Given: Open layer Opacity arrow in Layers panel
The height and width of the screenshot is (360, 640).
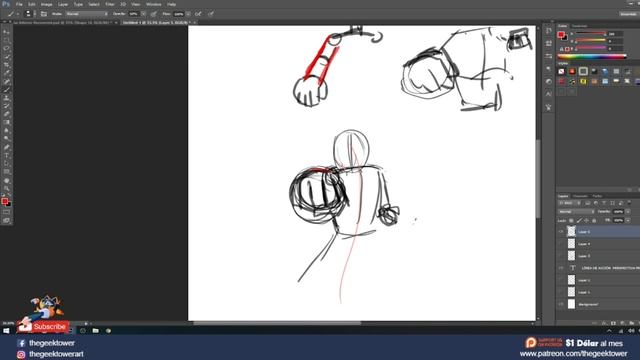Looking at the screenshot, I should click(628, 211).
